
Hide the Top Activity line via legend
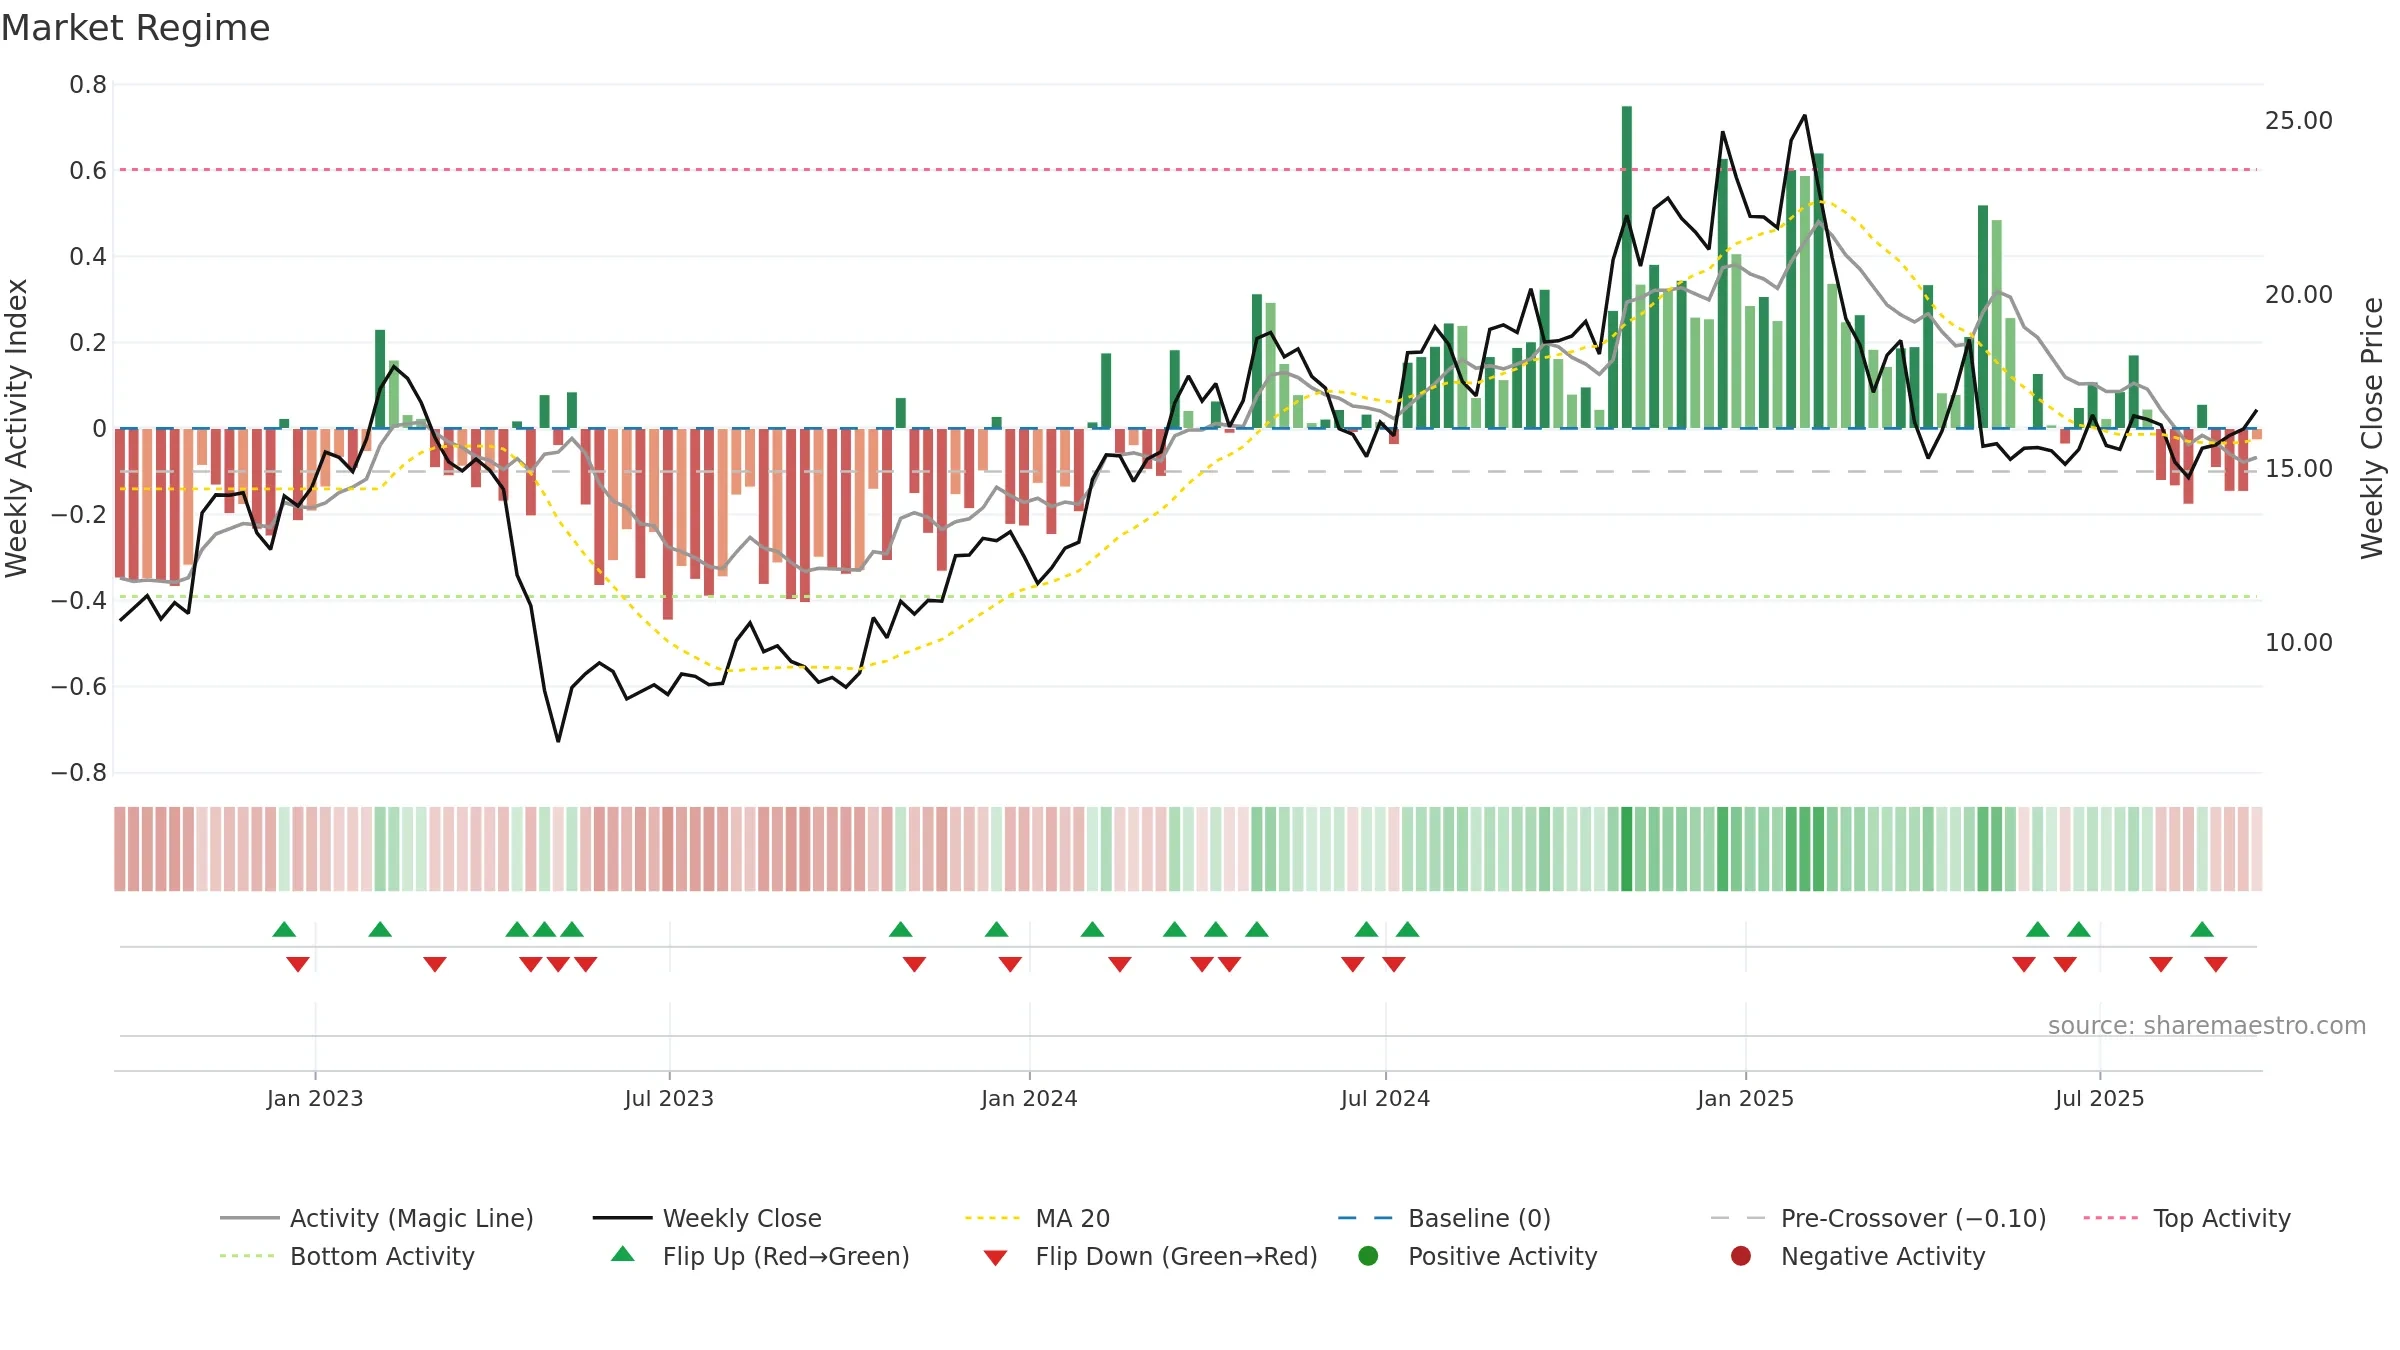[x=2187, y=1218]
